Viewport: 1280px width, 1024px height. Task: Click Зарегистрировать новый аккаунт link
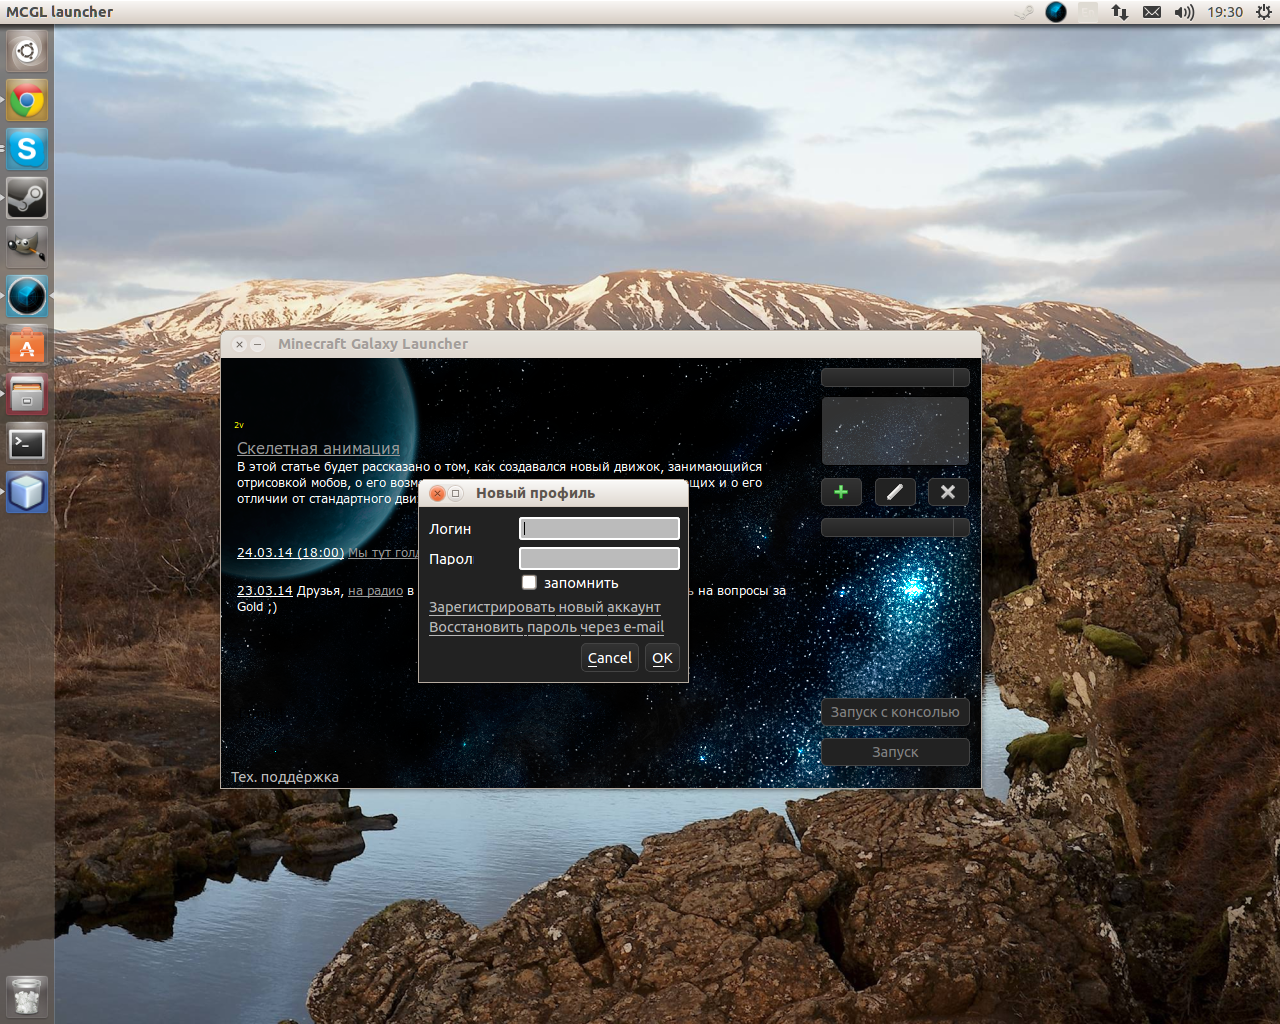pos(544,607)
